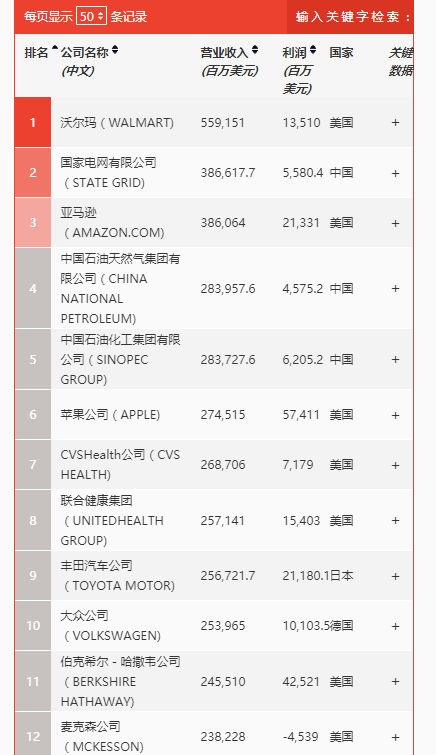The height and width of the screenshot is (755, 436).
Task: Click plus icon in Apple row
Action: [396, 415]
